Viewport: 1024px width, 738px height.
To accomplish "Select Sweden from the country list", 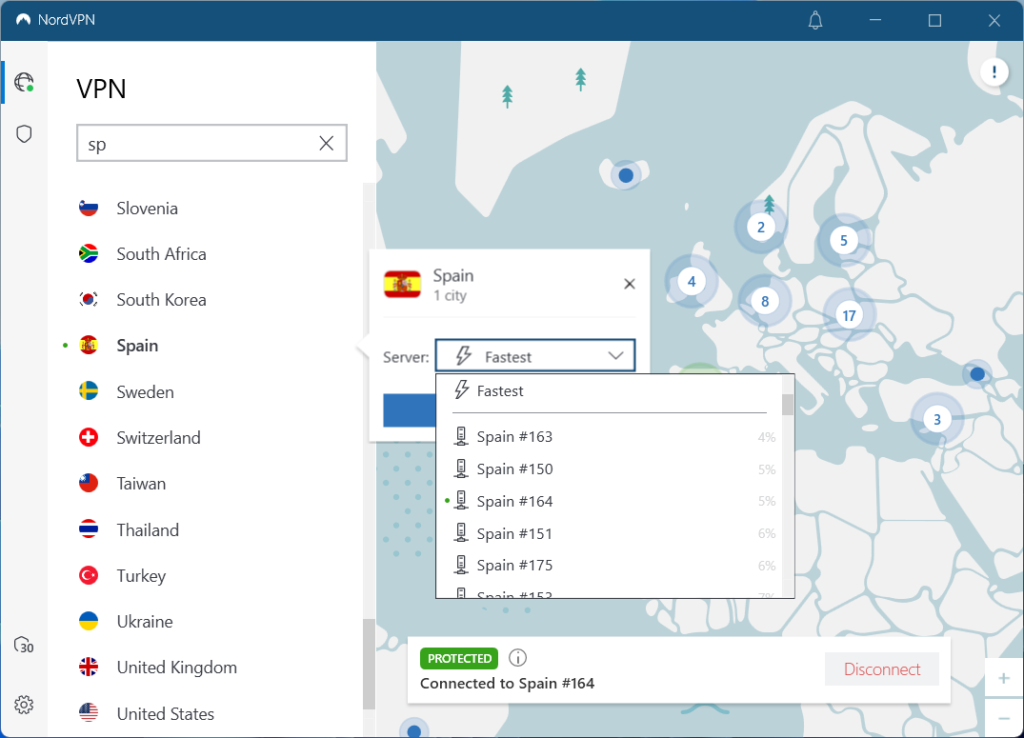I will click(x=144, y=391).
